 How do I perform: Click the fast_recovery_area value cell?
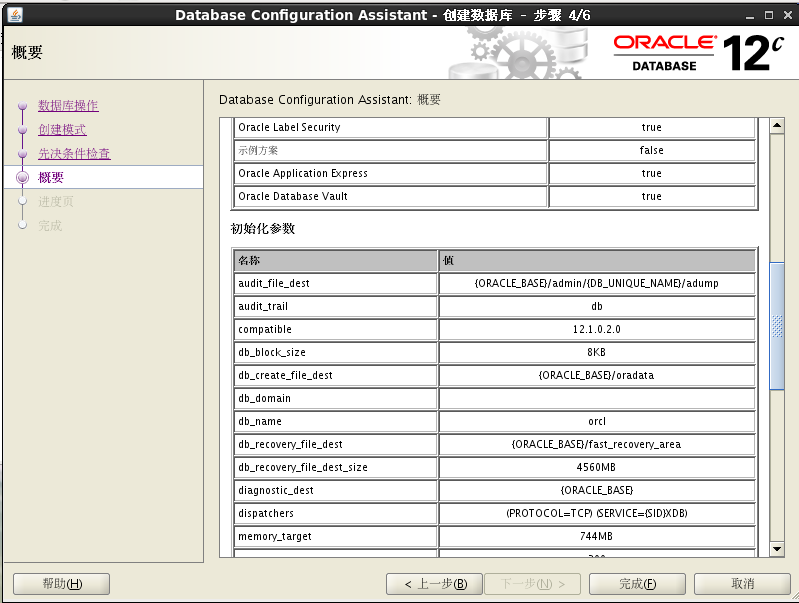click(x=597, y=444)
